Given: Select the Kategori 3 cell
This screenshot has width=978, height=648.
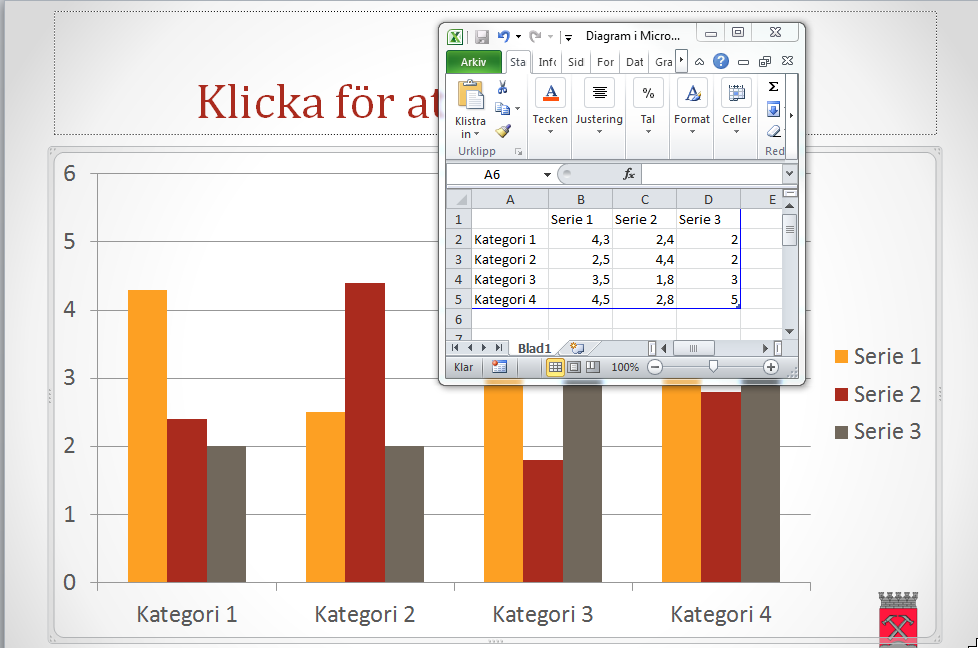Looking at the screenshot, I should point(510,279).
